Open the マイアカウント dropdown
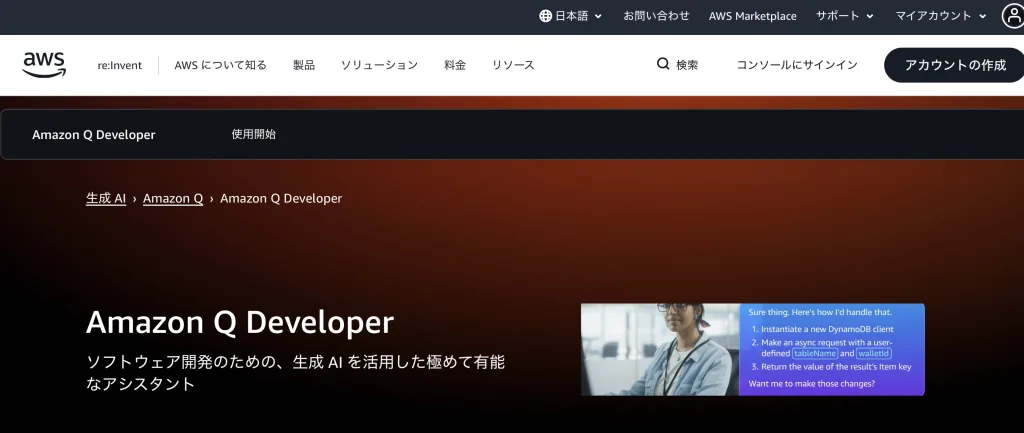The width and height of the screenshot is (1024, 433). 940,16
